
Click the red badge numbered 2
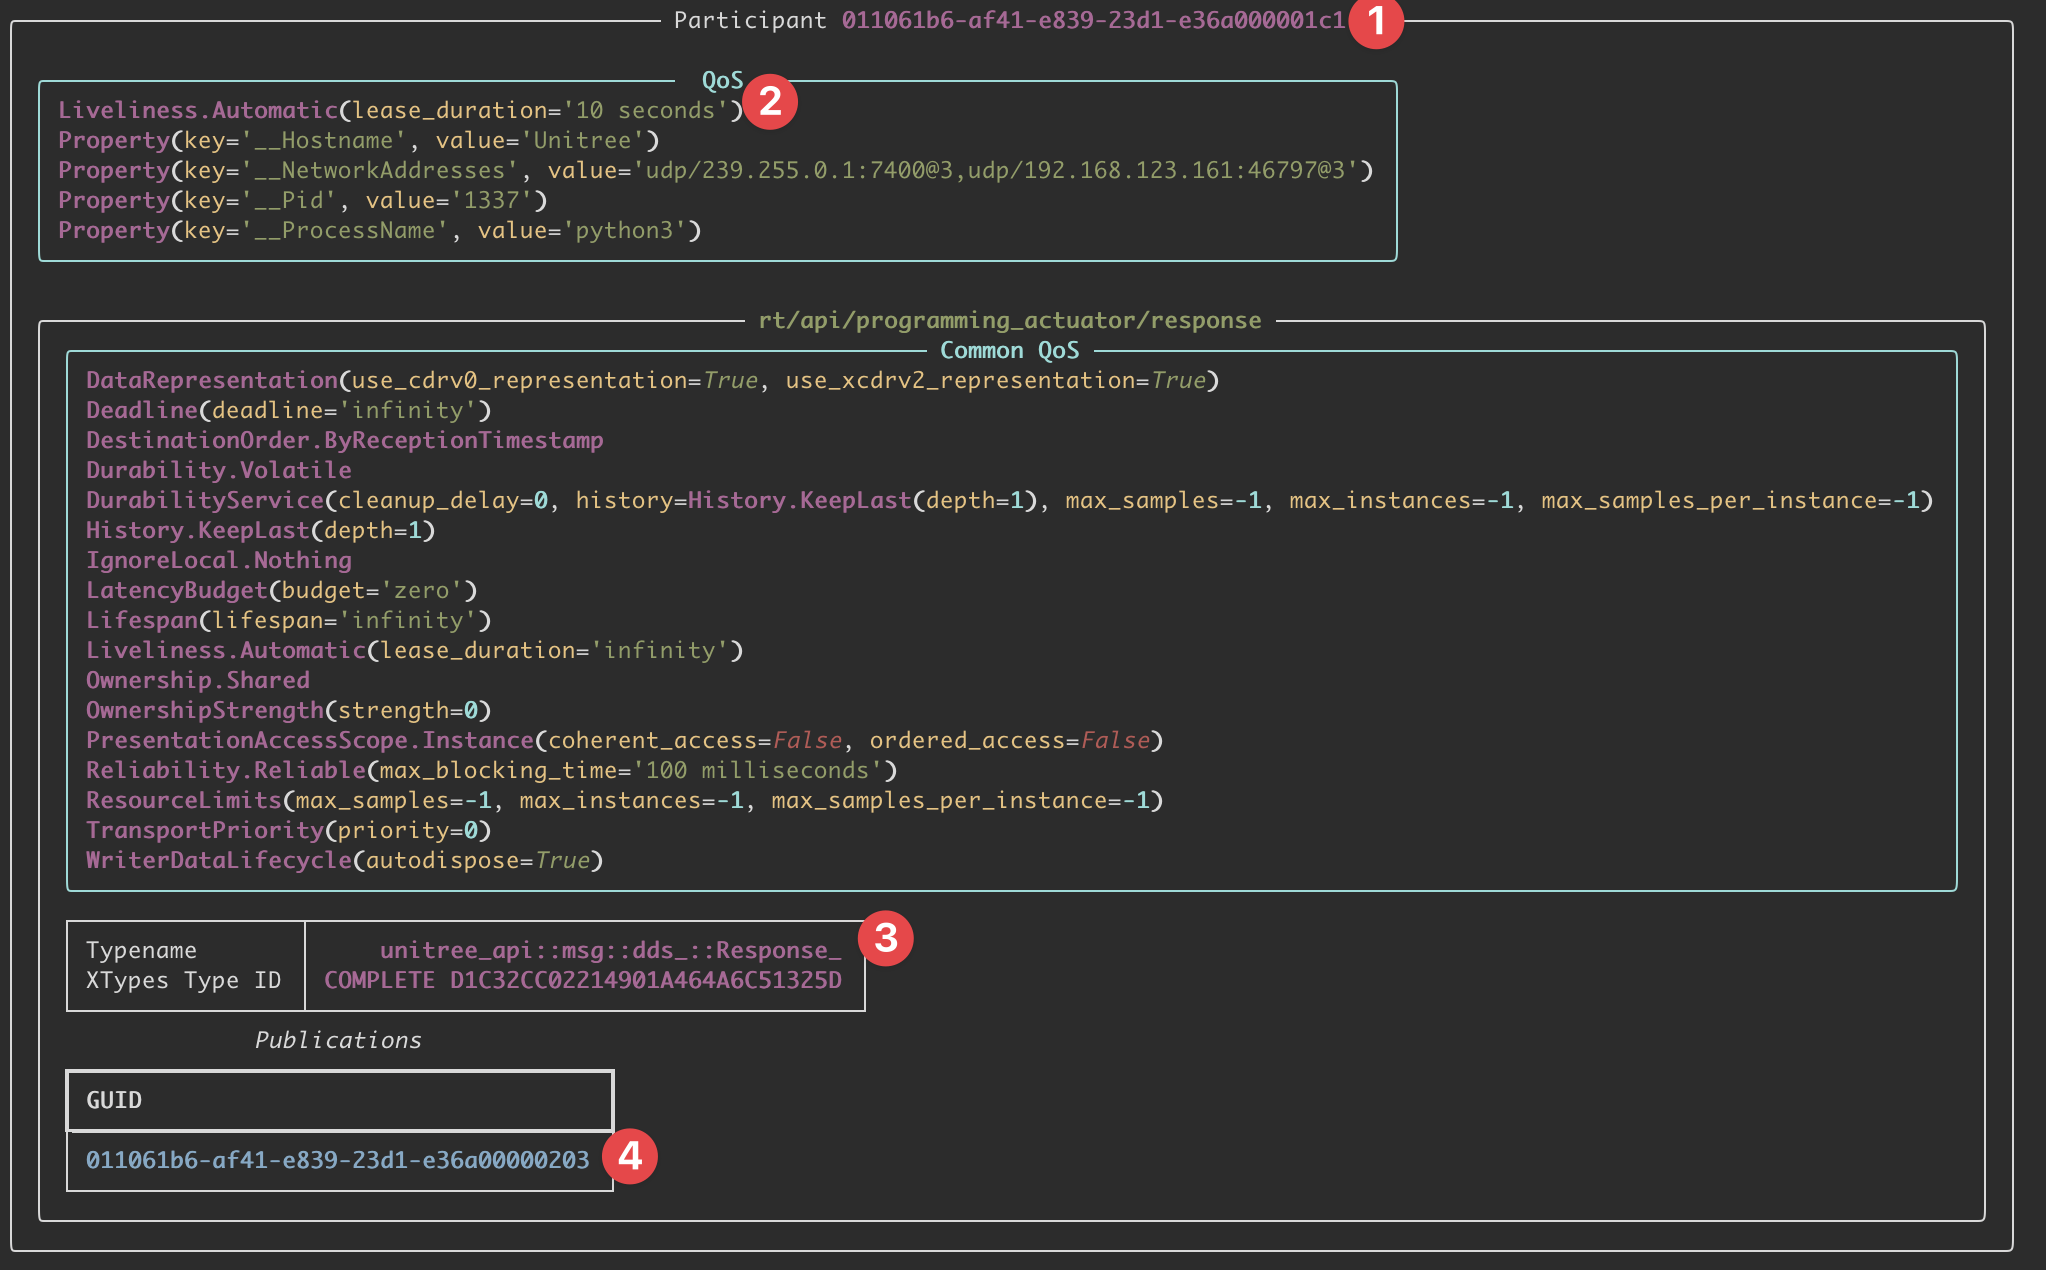coord(769,101)
